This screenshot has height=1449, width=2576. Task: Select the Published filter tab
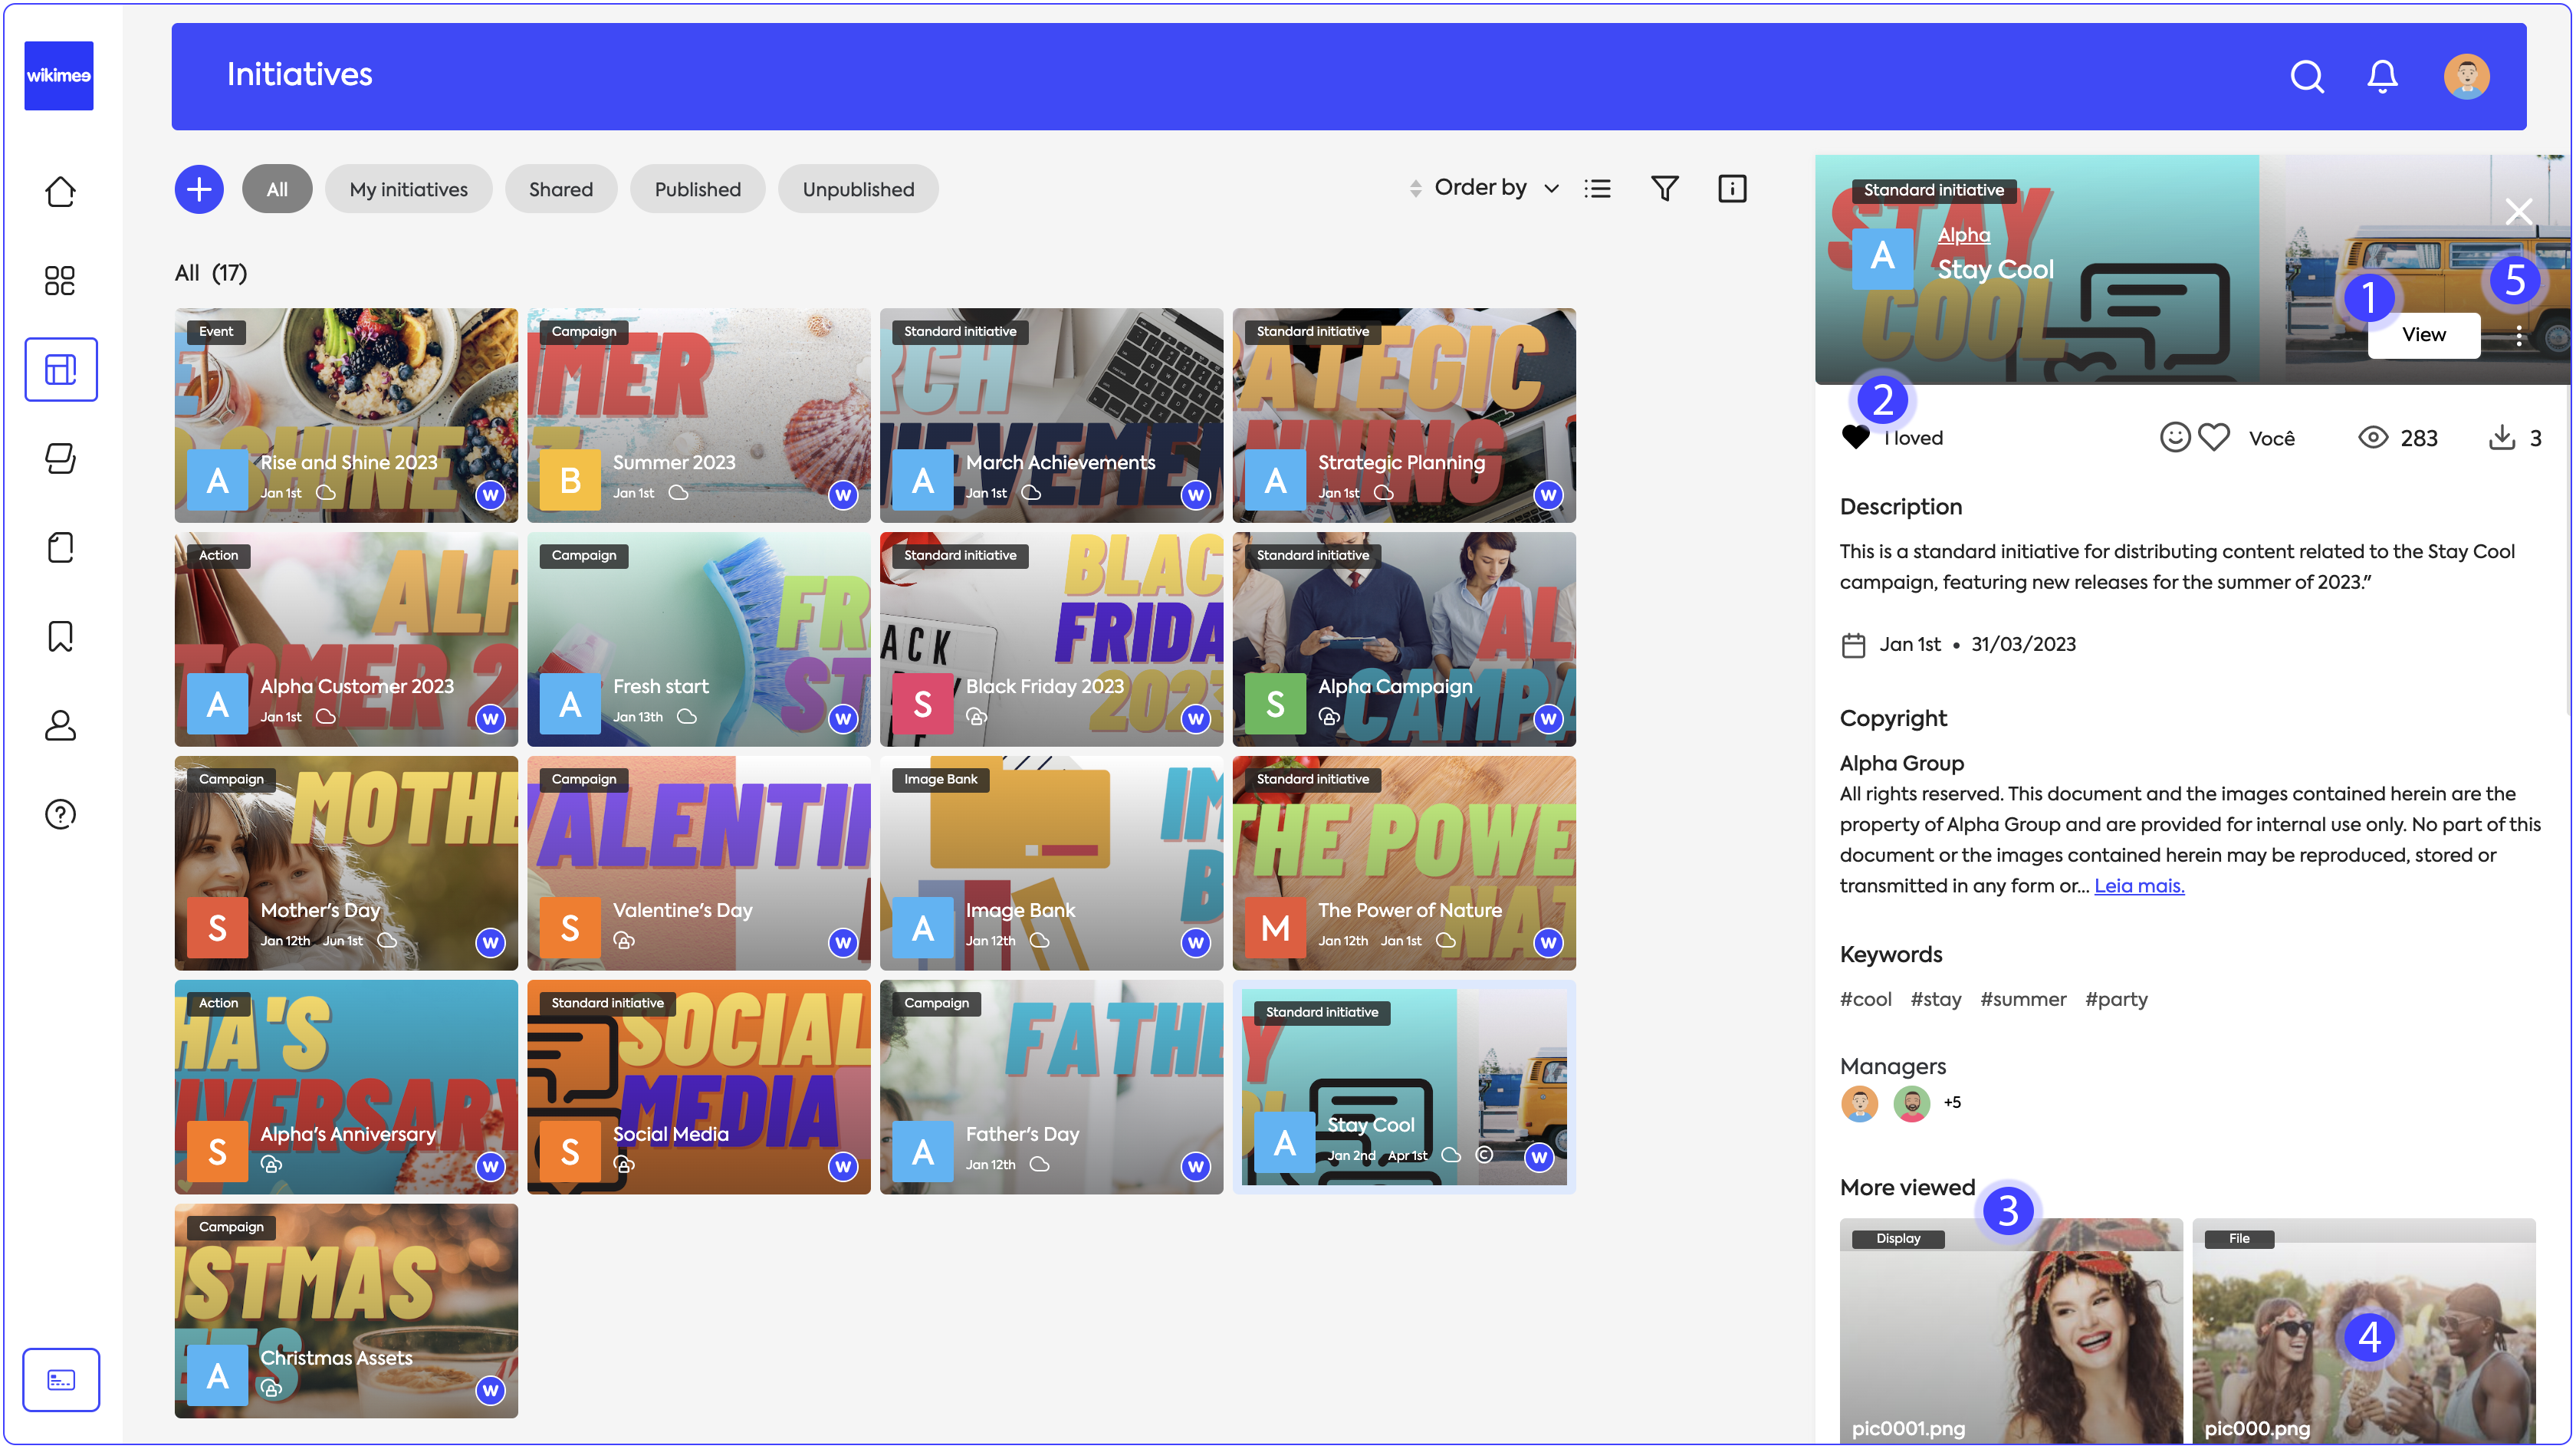point(697,189)
